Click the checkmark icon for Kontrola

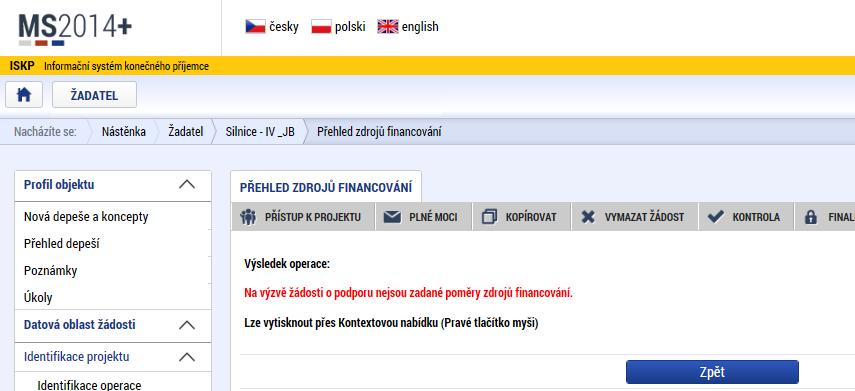click(x=715, y=217)
